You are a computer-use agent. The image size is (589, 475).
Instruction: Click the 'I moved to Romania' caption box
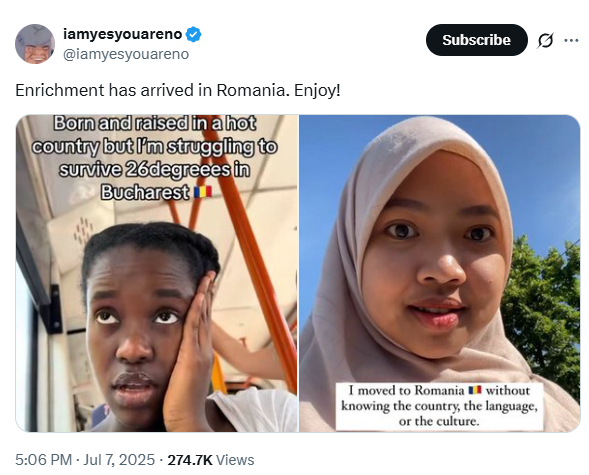(x=439, y=406)
